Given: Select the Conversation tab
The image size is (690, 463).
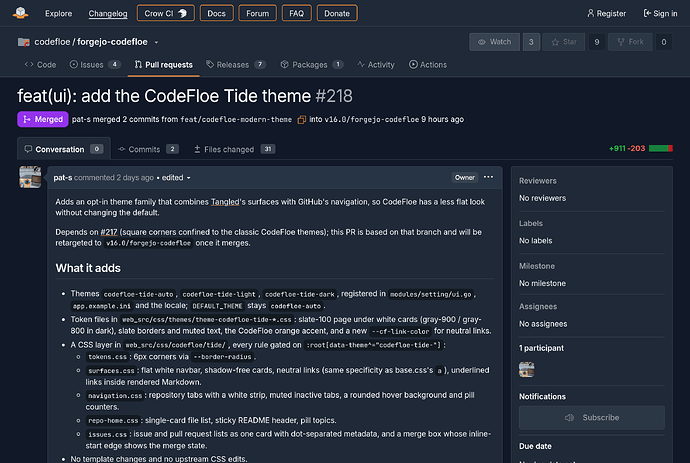Looking at the screenshot, I should coord(64,149).
